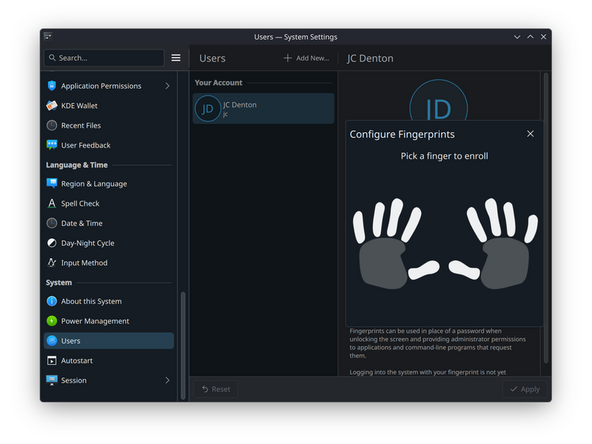Viewport: 592px width, 444px height.
Task: Click the Input Method icon
Action: (52, 262)
